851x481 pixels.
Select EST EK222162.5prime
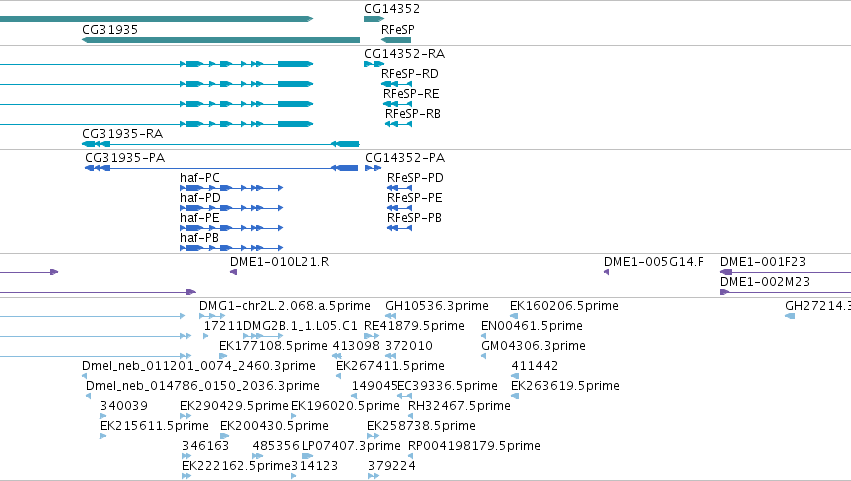[187, 476]
